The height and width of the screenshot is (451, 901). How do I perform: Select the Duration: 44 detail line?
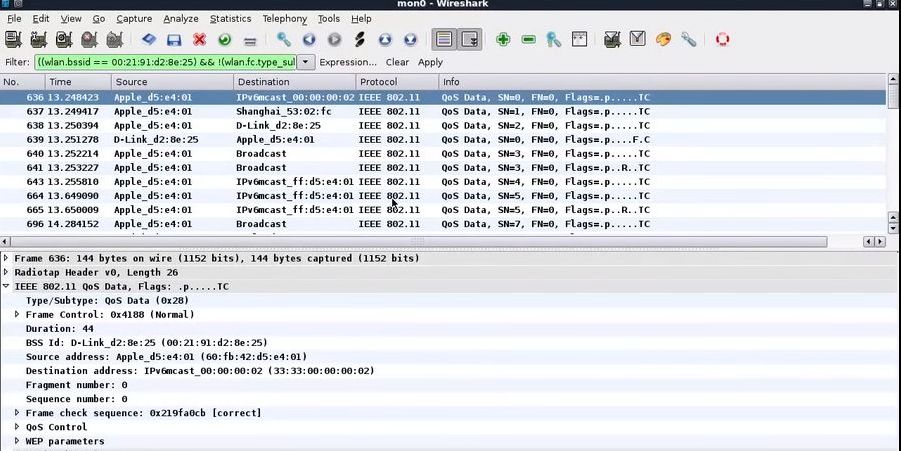[x=60, y=329]
